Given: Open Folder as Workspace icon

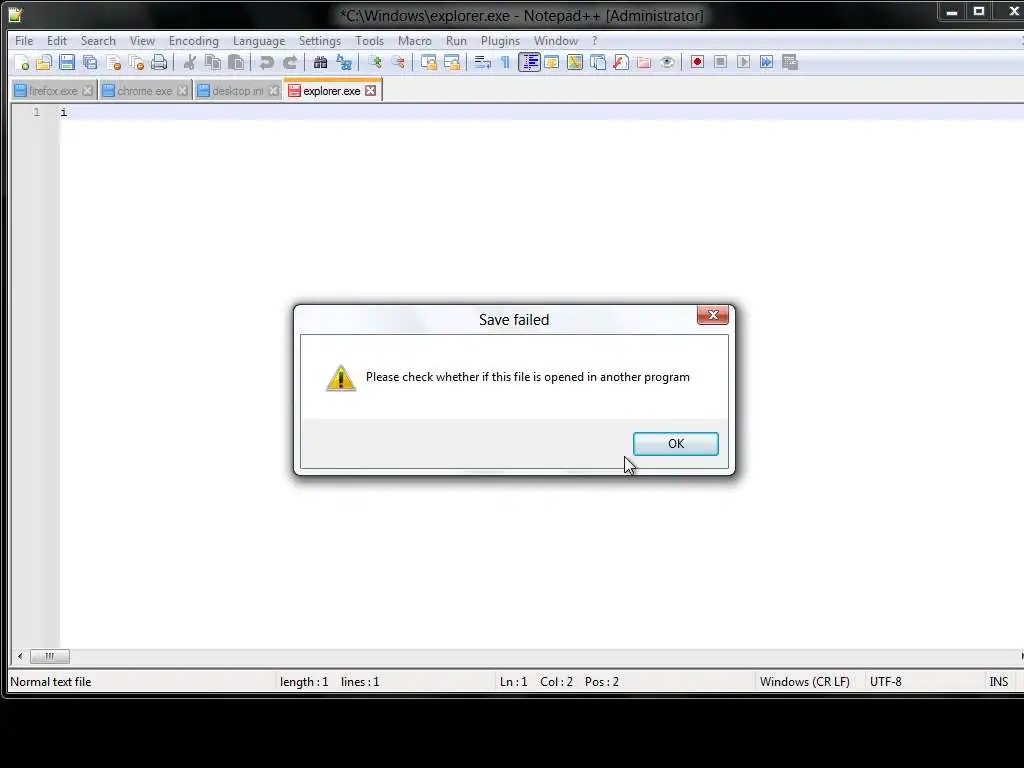Looking at the screenshot, I should [644, 63].
